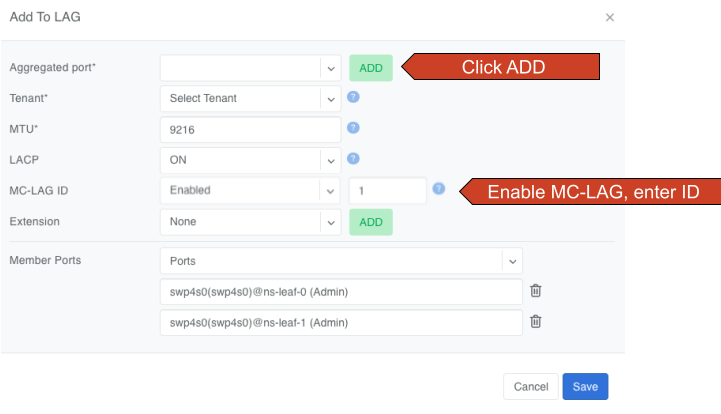This screenshot has height=414, width=721.
Task: Delete the ns-leaf-1 member port
Action: pyautogui.click(x=536, y=322)
